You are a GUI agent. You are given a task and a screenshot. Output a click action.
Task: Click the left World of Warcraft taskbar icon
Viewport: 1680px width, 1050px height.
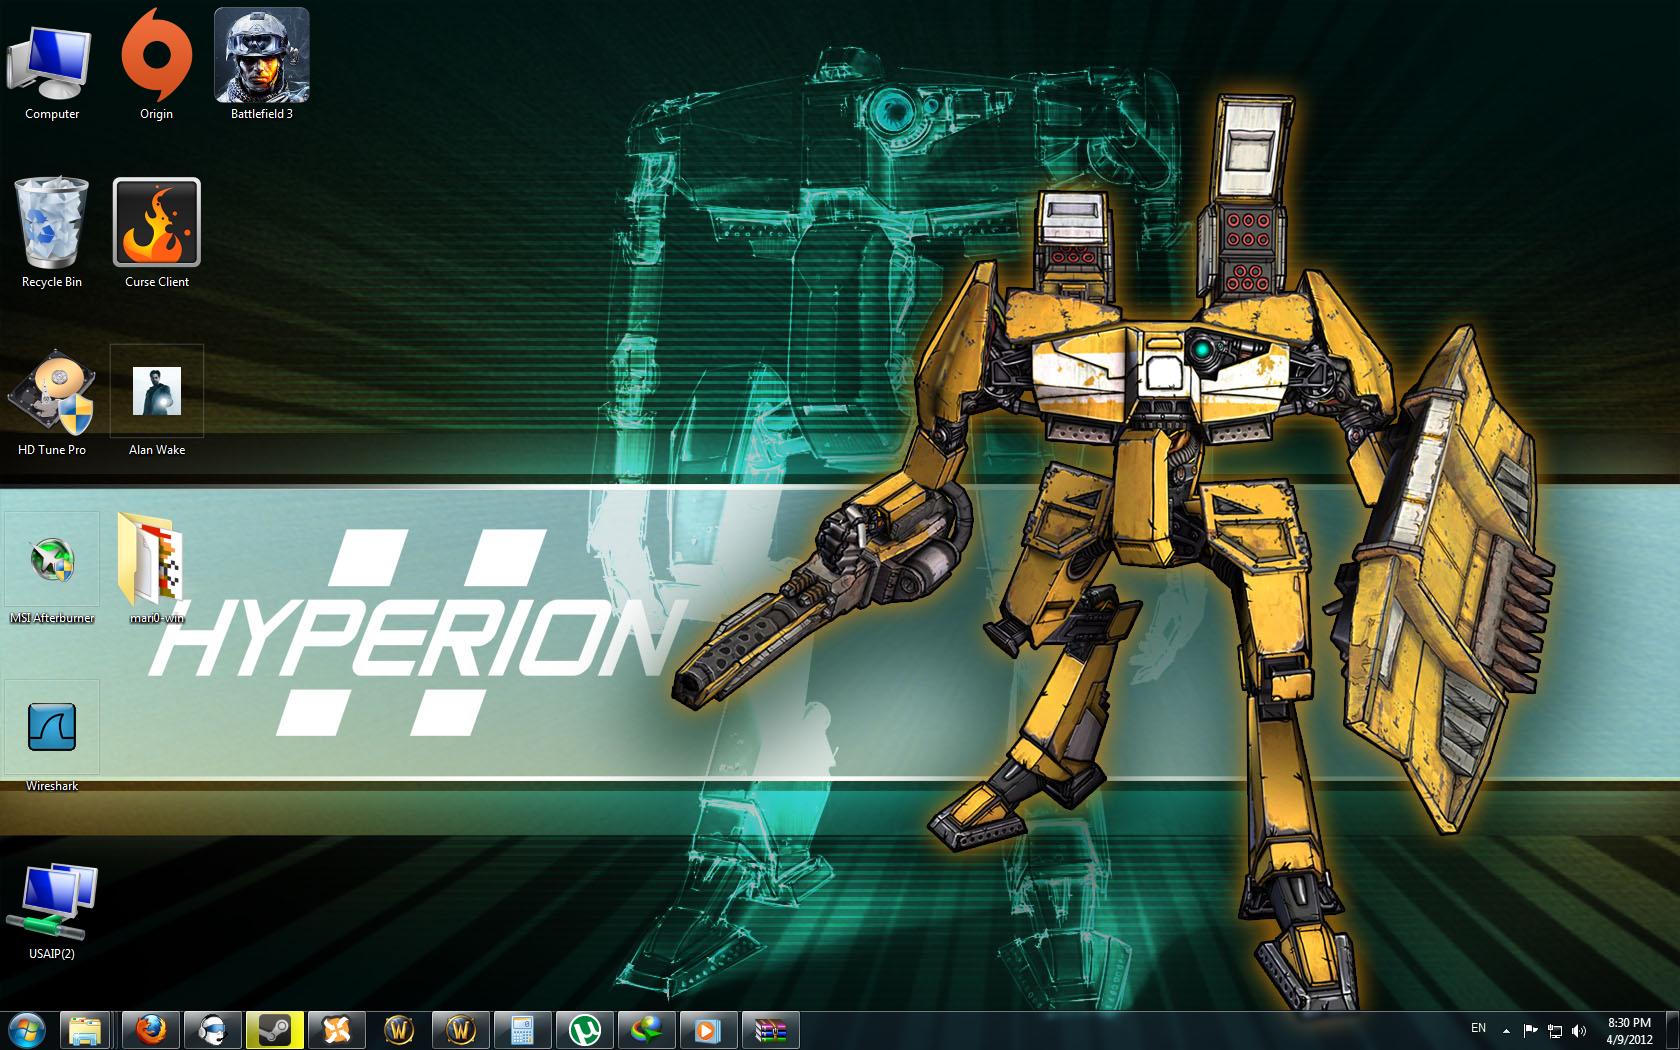(x=398, y=1030)
